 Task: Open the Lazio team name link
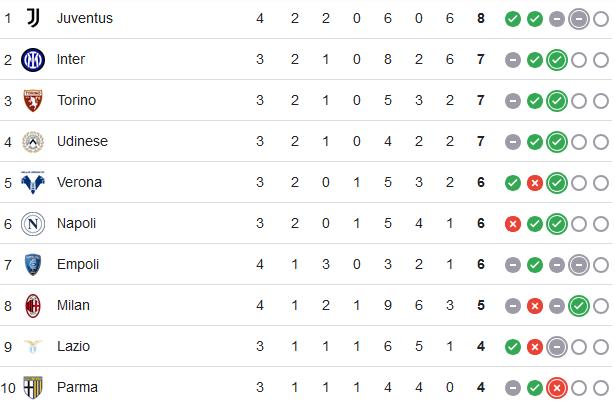(73, 347)
